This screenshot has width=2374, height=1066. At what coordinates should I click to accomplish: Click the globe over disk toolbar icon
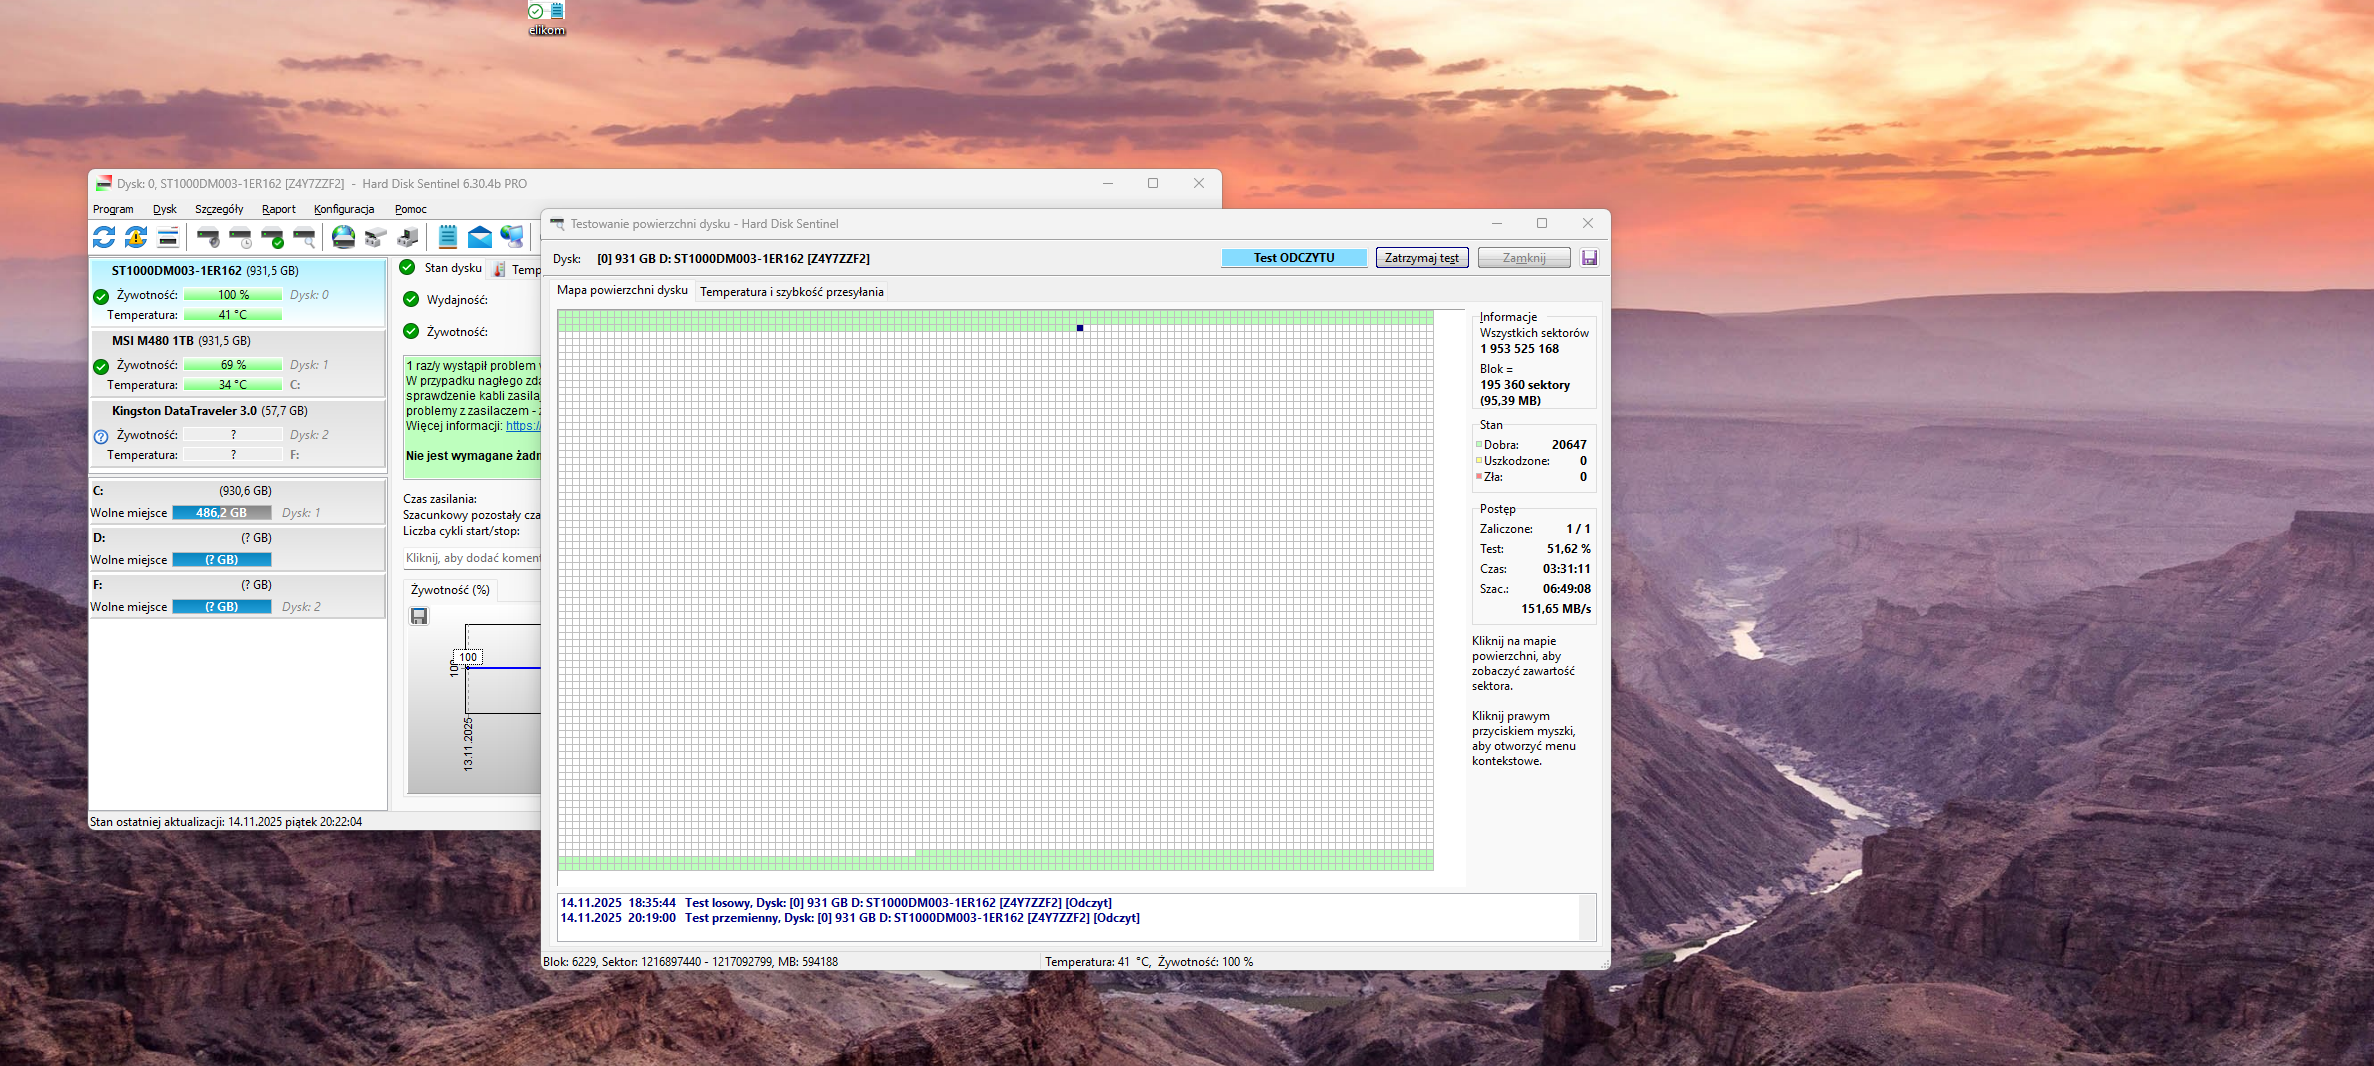343,237
